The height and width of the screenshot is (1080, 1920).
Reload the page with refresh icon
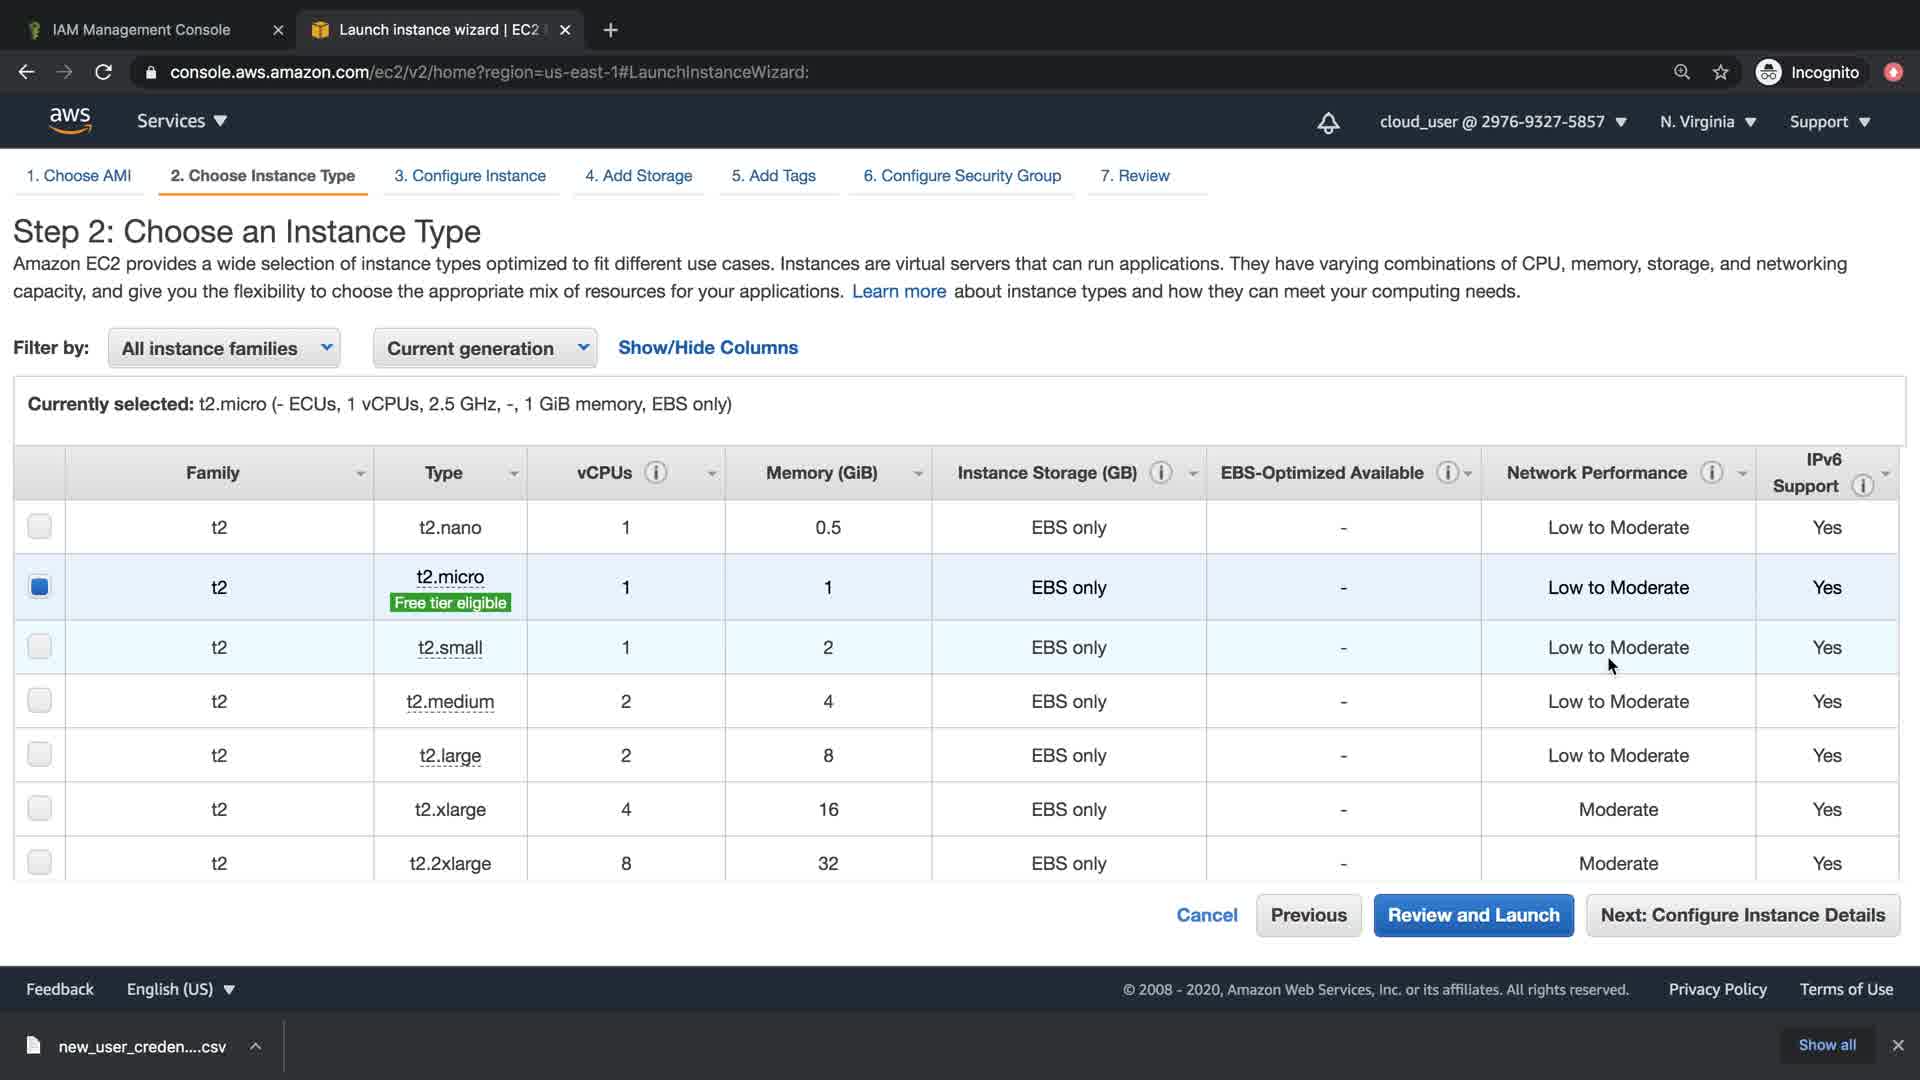103,72
